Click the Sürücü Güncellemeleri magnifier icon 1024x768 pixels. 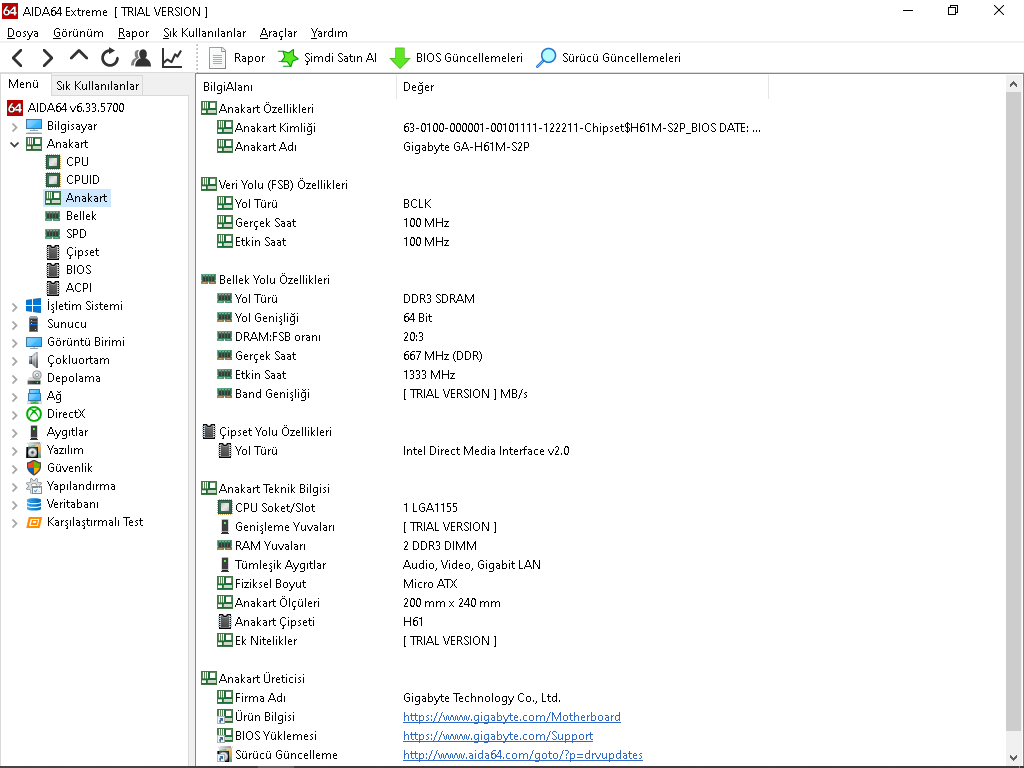(546, 58)
